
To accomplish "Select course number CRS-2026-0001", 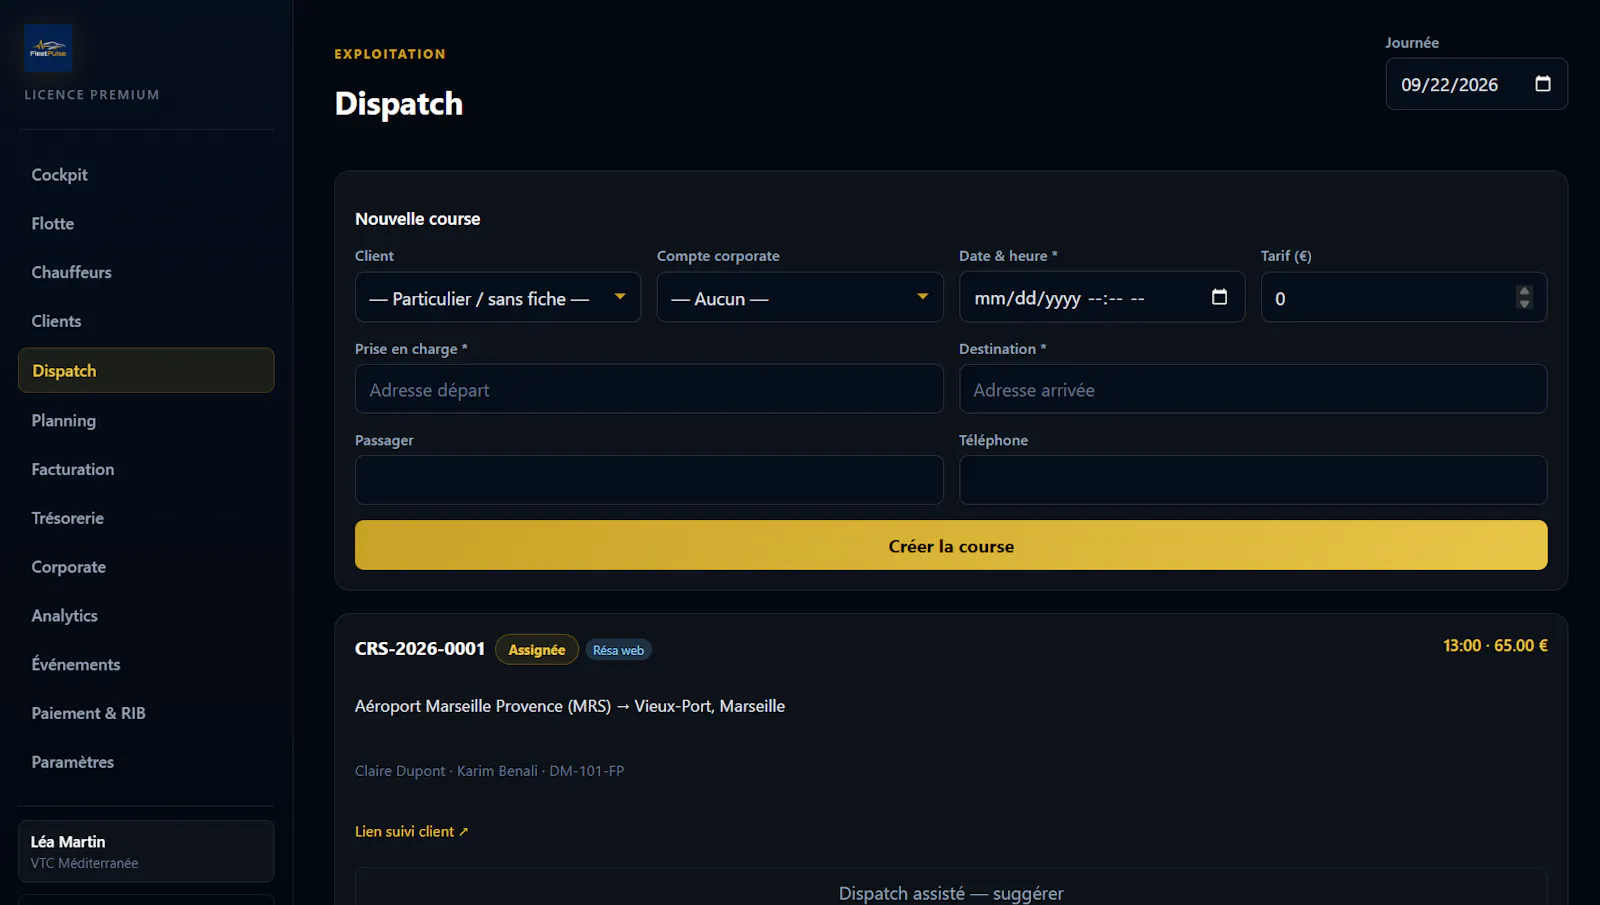I will point(420,648).
